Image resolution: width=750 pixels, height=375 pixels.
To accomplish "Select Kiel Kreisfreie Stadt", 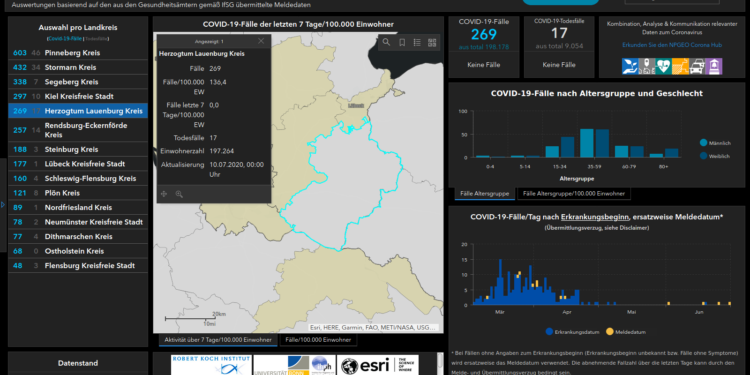I will [78, 97].
